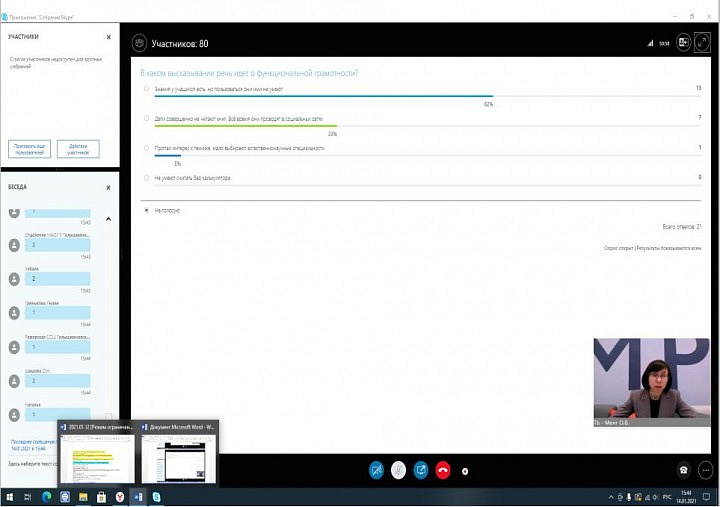This screenshot has width=720, height=507.
Task: Toggle the camera video button
Action: tap(377, 469)
